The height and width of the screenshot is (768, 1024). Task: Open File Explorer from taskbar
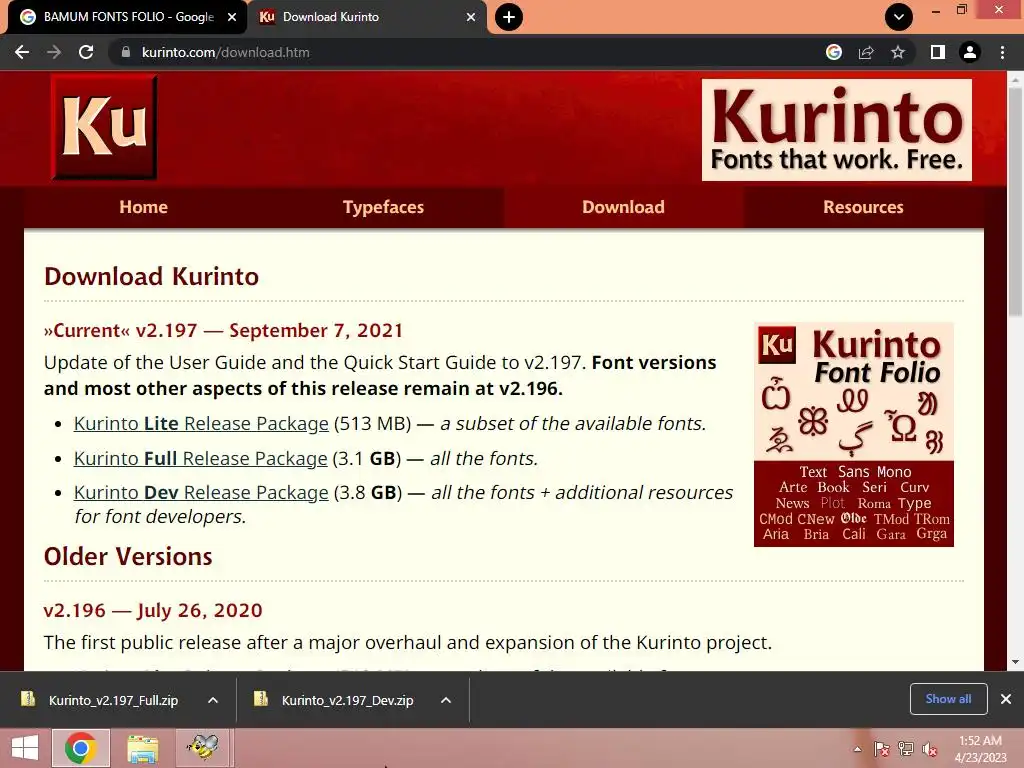coord(142,748)
